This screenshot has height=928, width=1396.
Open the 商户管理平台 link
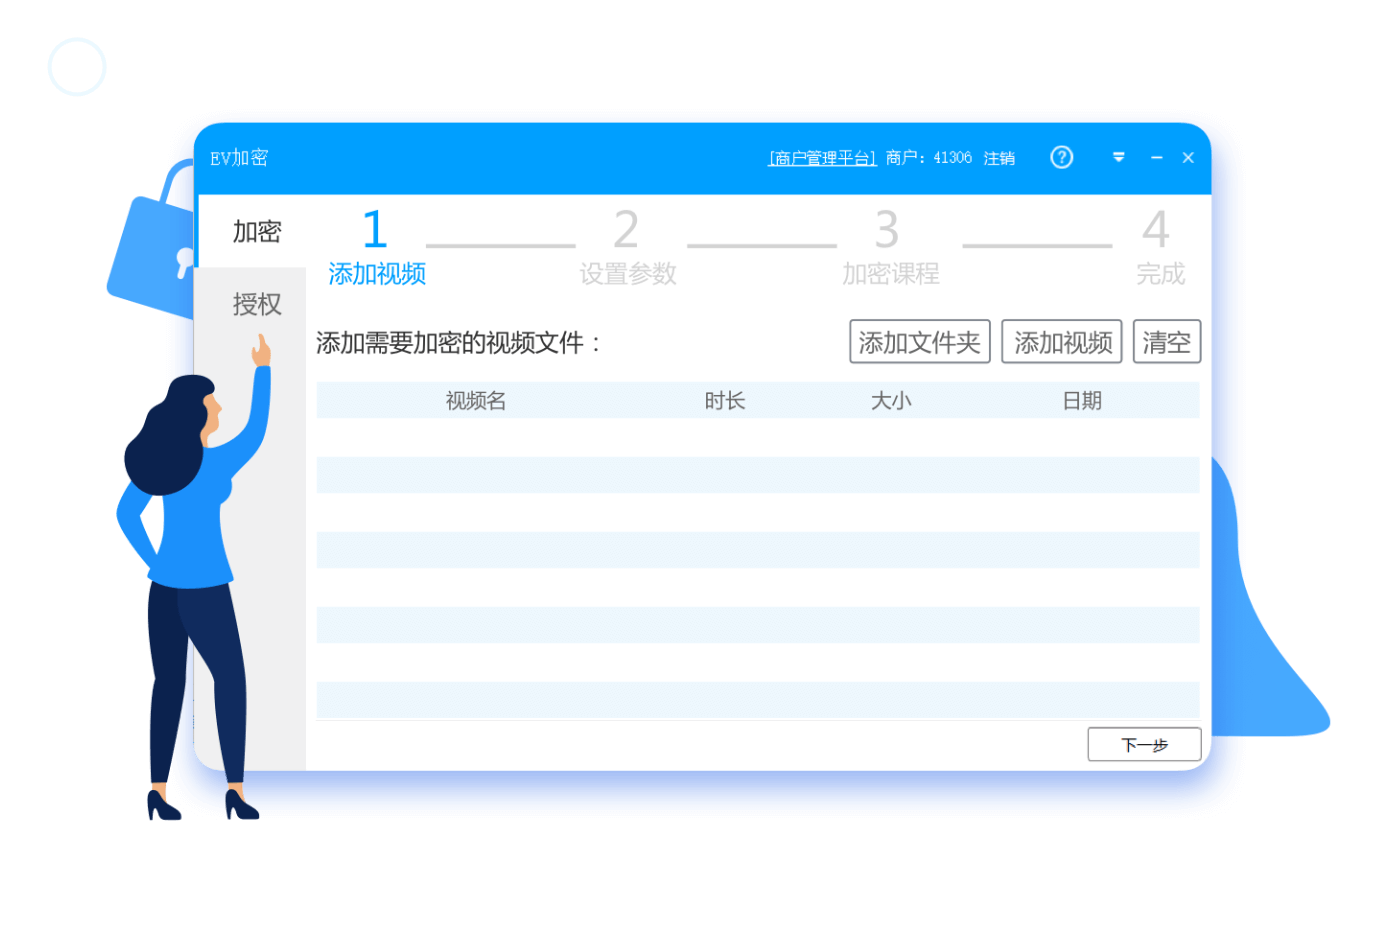click(x=821, y=157)
